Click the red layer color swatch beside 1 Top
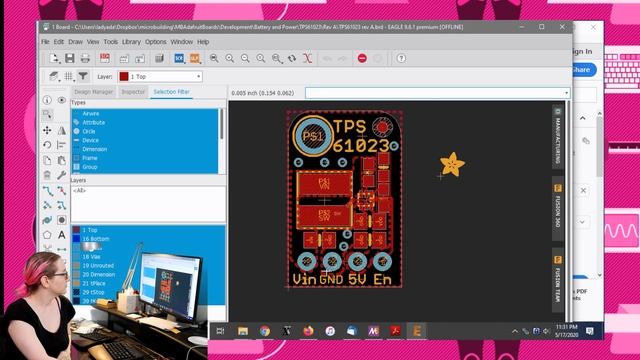 click(x=124, y=76)
